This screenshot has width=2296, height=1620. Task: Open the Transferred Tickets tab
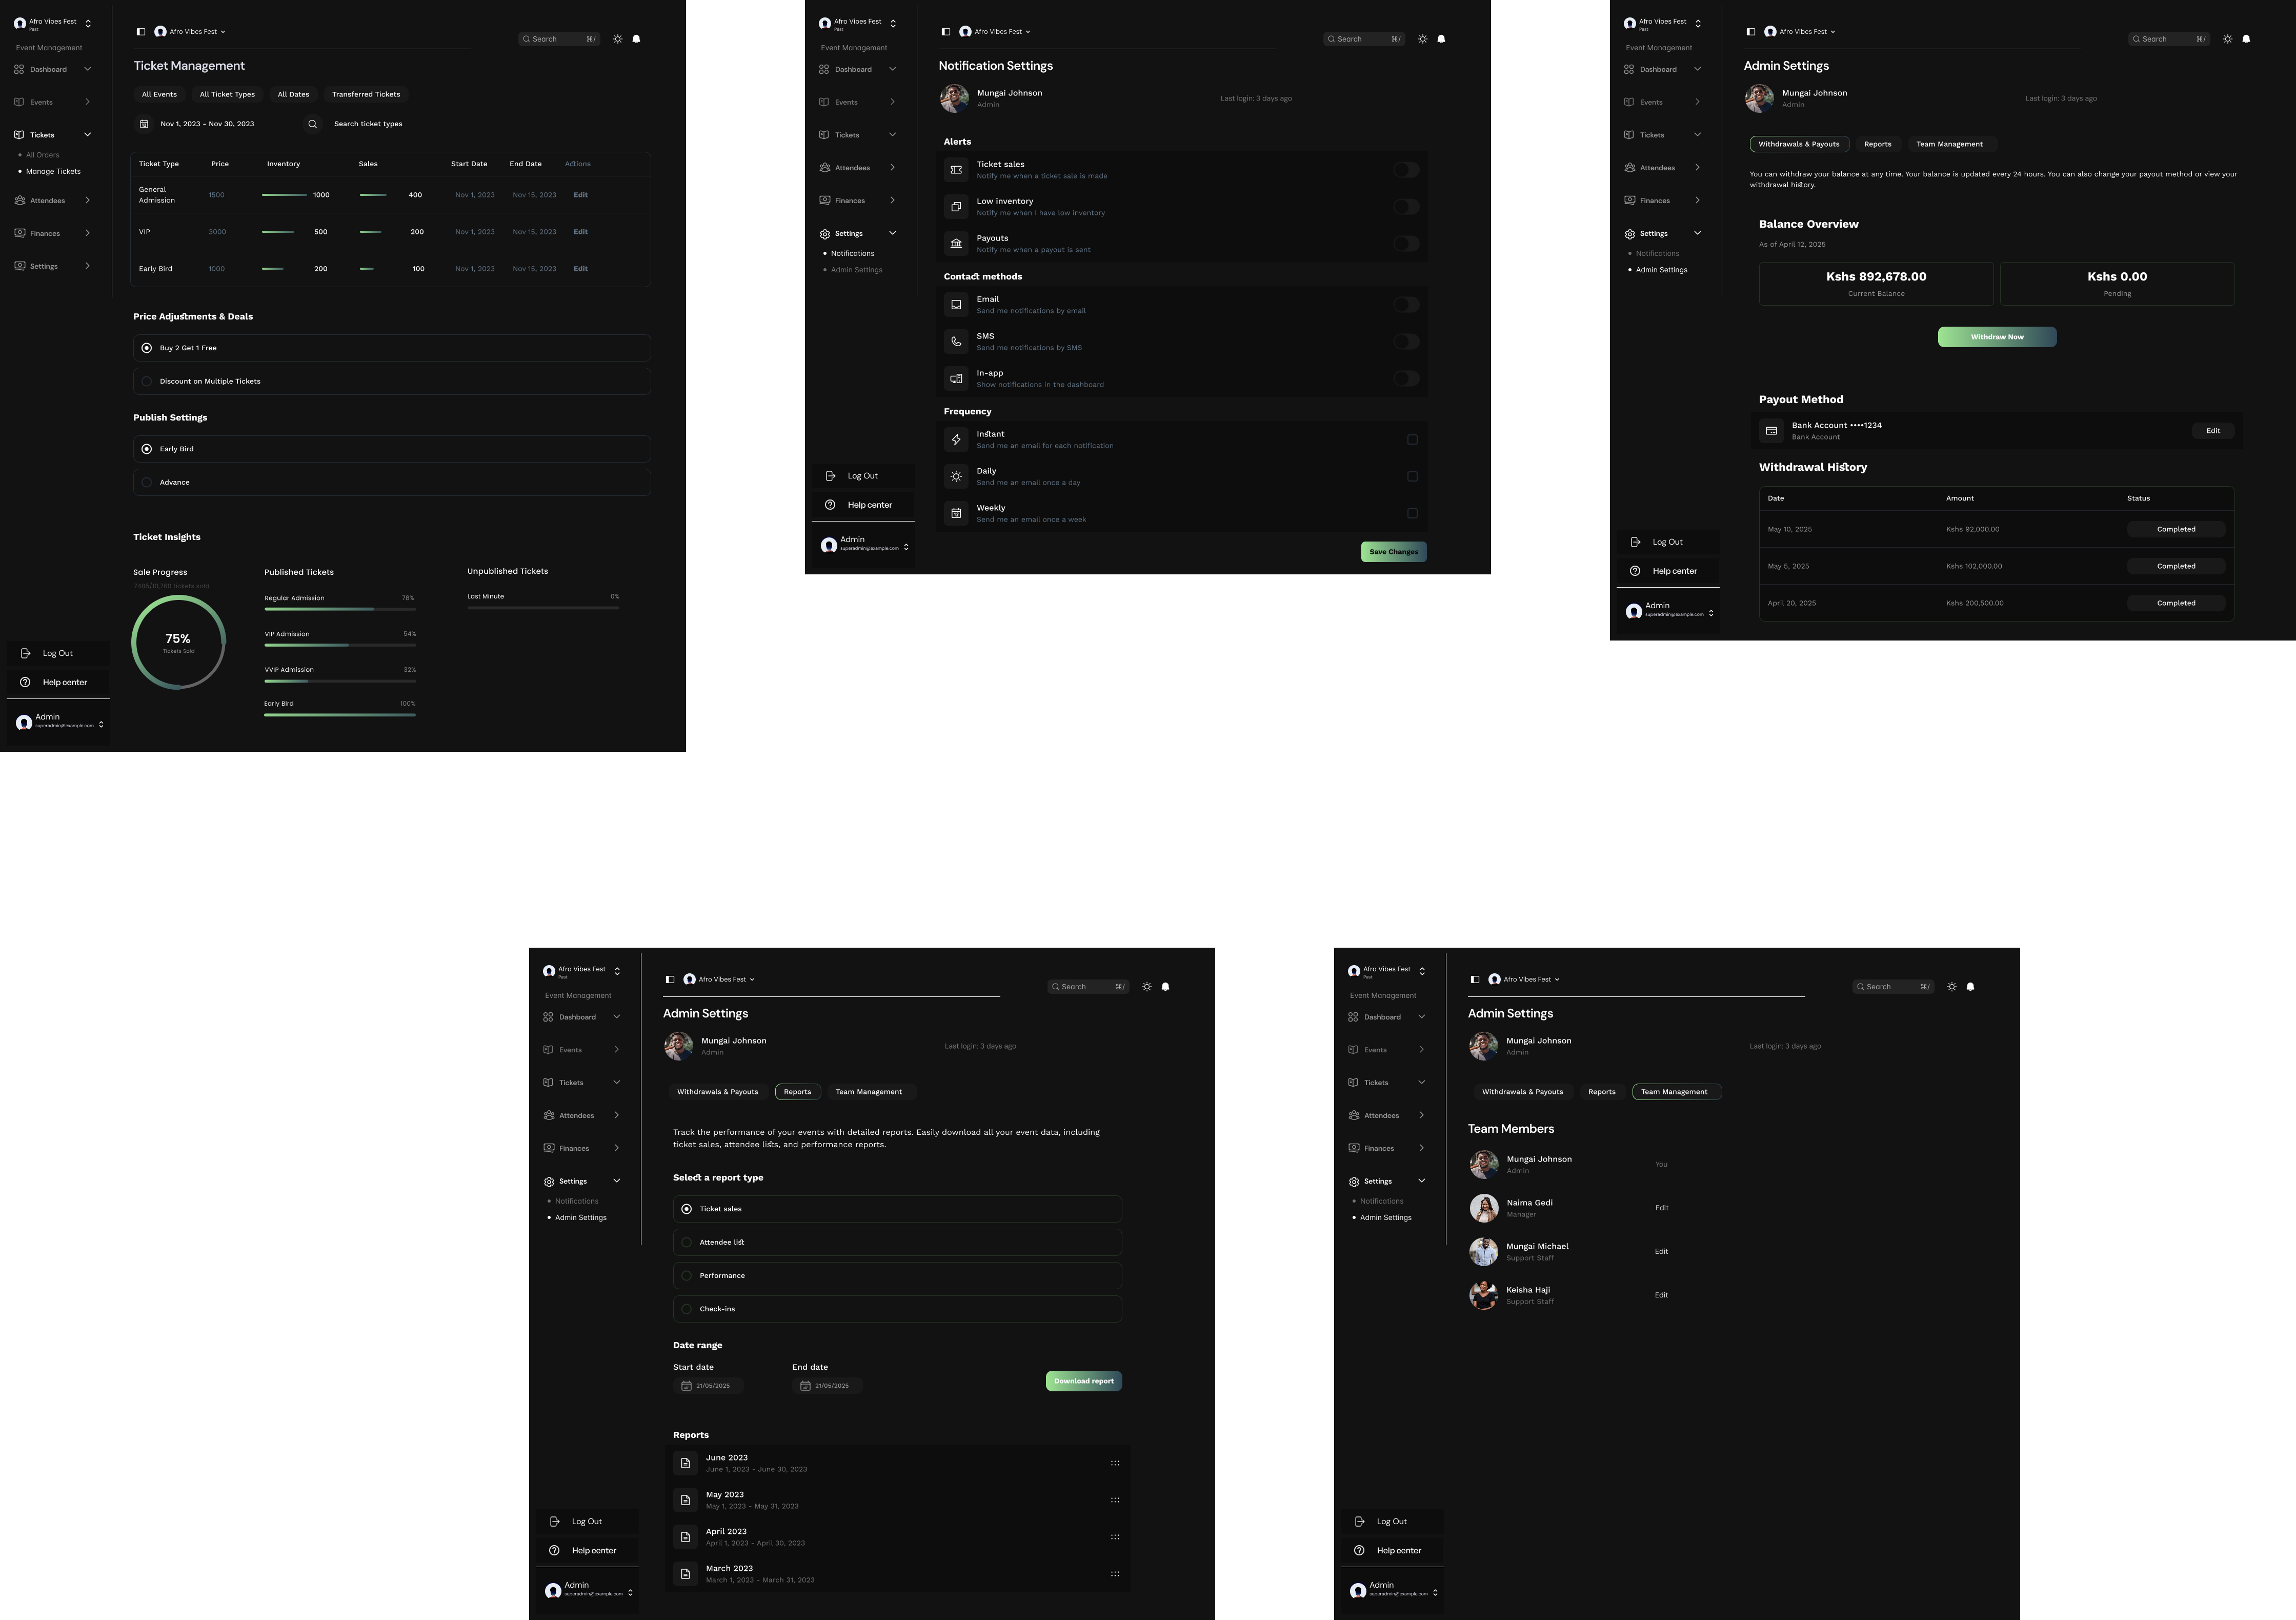pyautogui.click(x=366, y=94)
